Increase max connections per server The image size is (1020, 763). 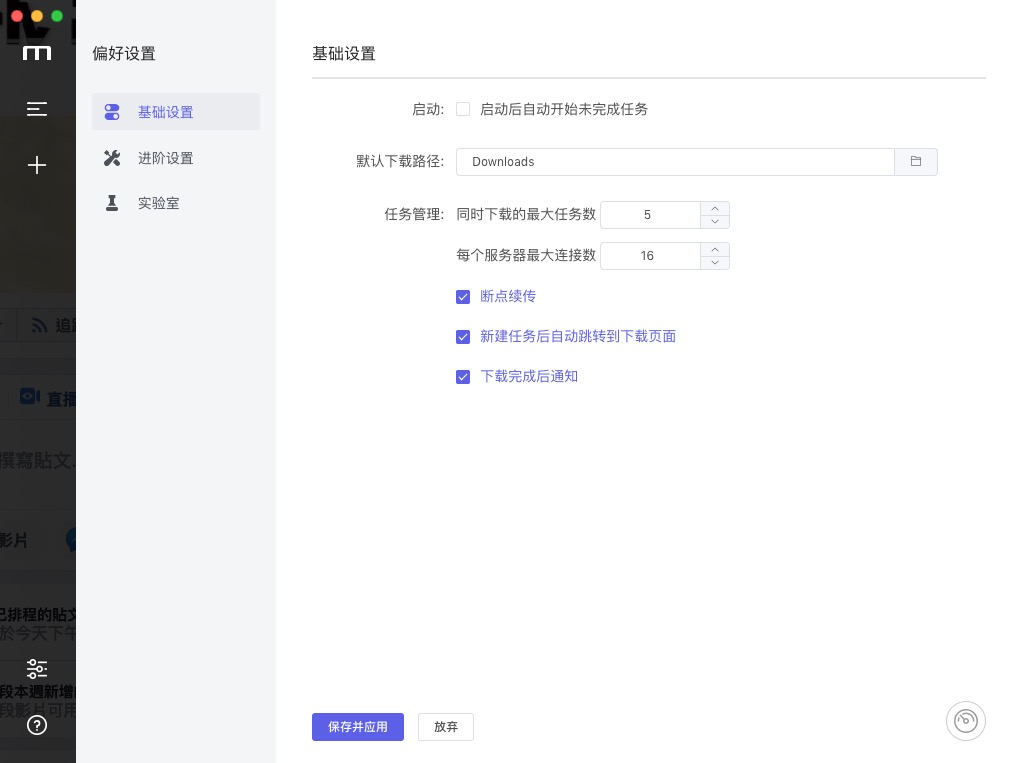point(715,249)
